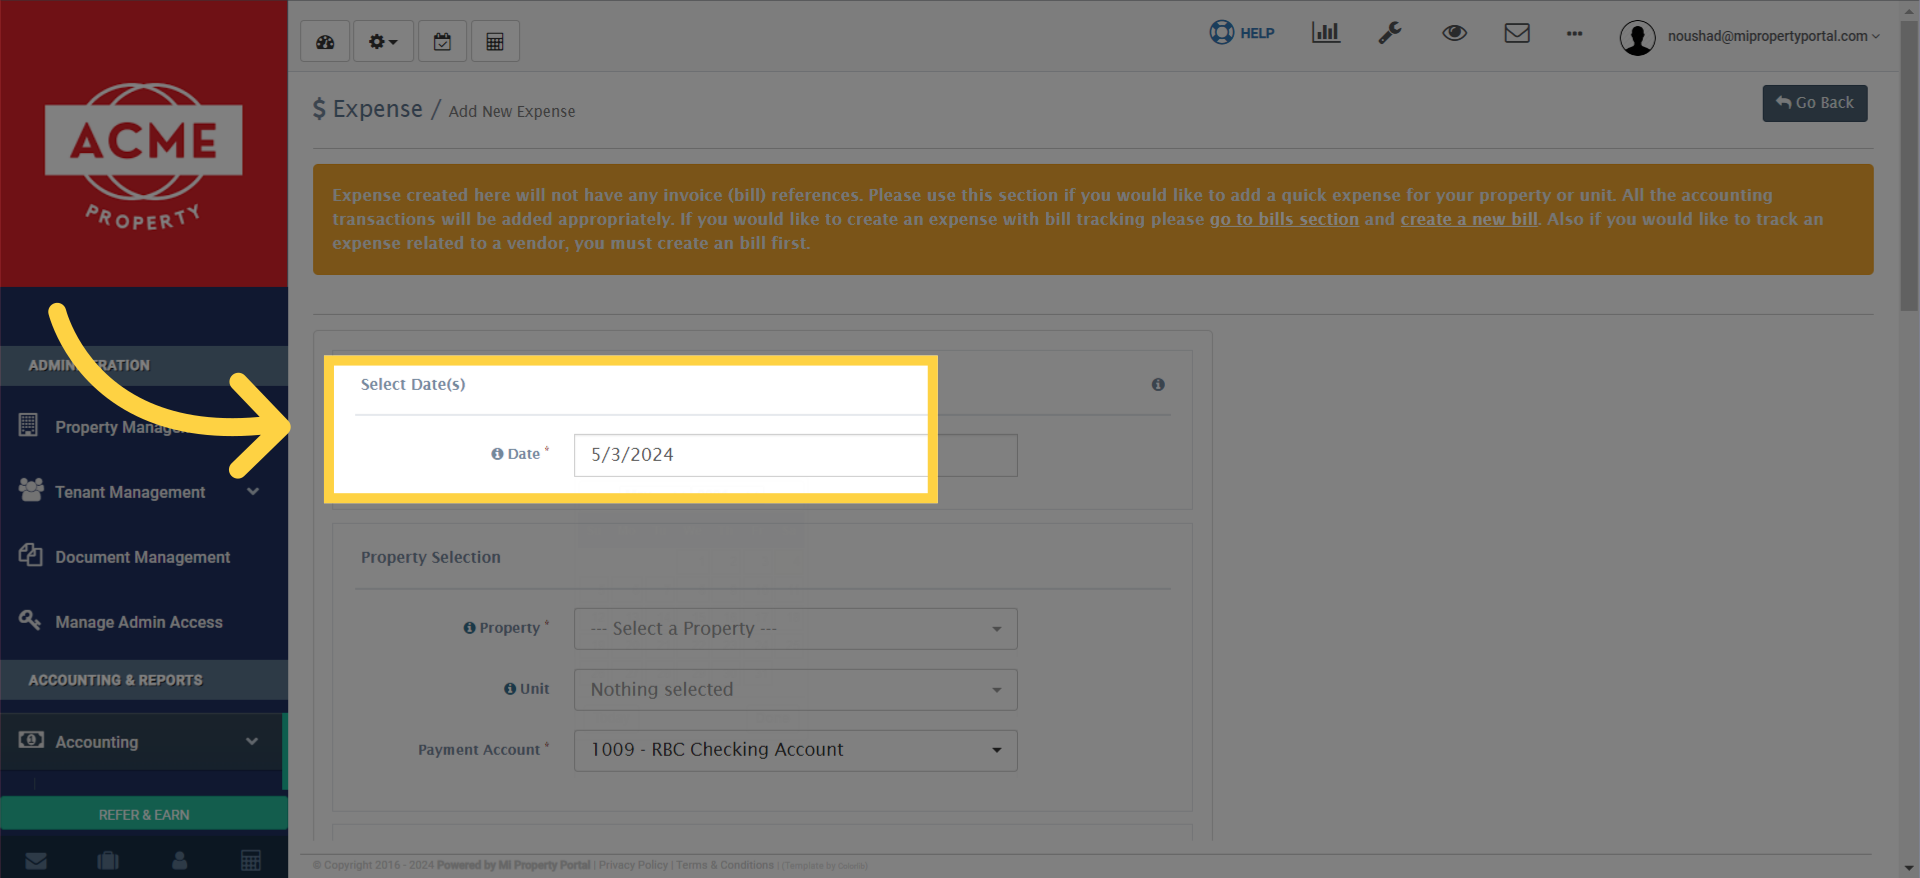Open Property Management in sidebar
Image resolution: width=1920 pixels, height=878 pixels.
(x=144, y=427)
